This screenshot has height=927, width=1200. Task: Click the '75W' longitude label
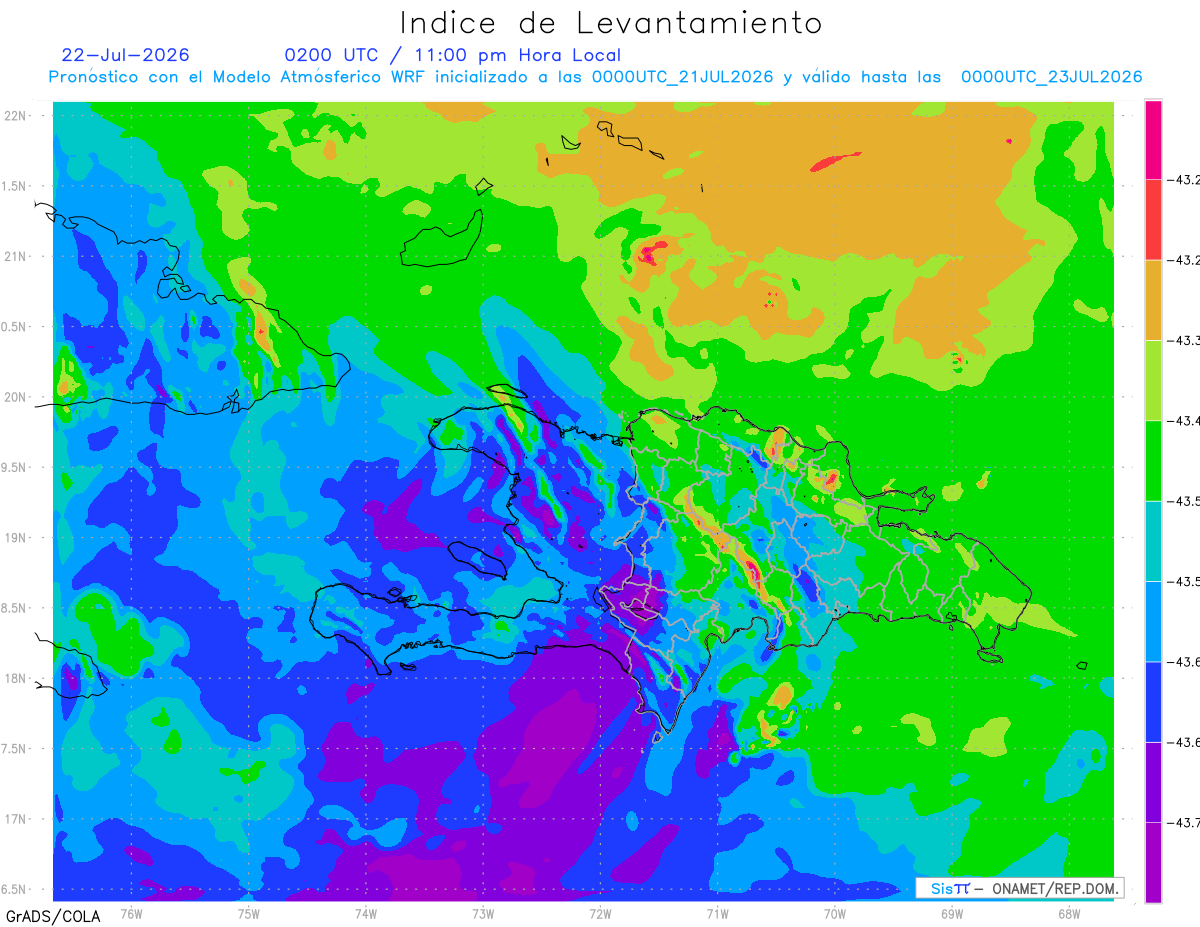(249, 913)
